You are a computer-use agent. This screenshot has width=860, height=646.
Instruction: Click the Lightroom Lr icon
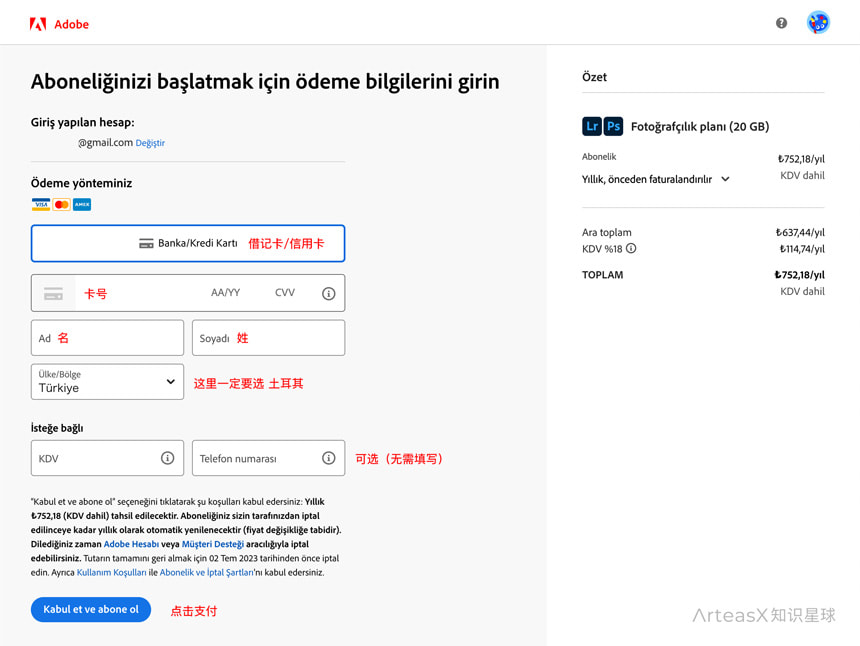pyautogui.click(x=592, y=126)
